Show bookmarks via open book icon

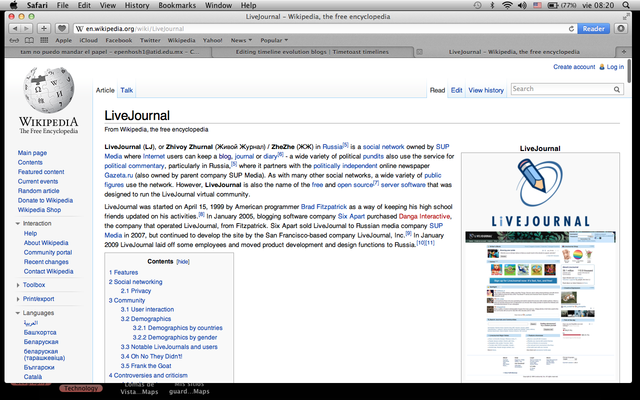[29, 40]
